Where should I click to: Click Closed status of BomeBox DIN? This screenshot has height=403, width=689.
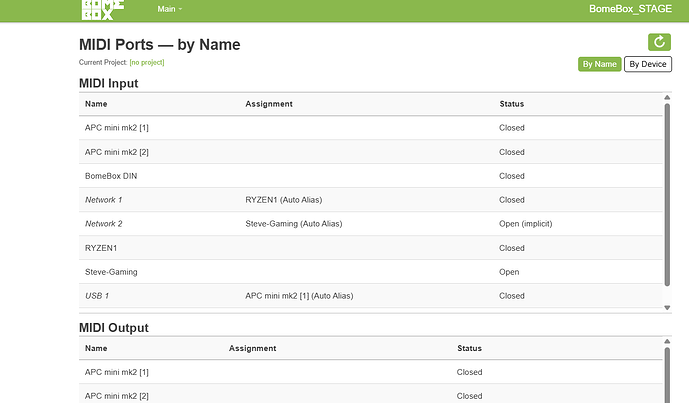click(511, 176)
